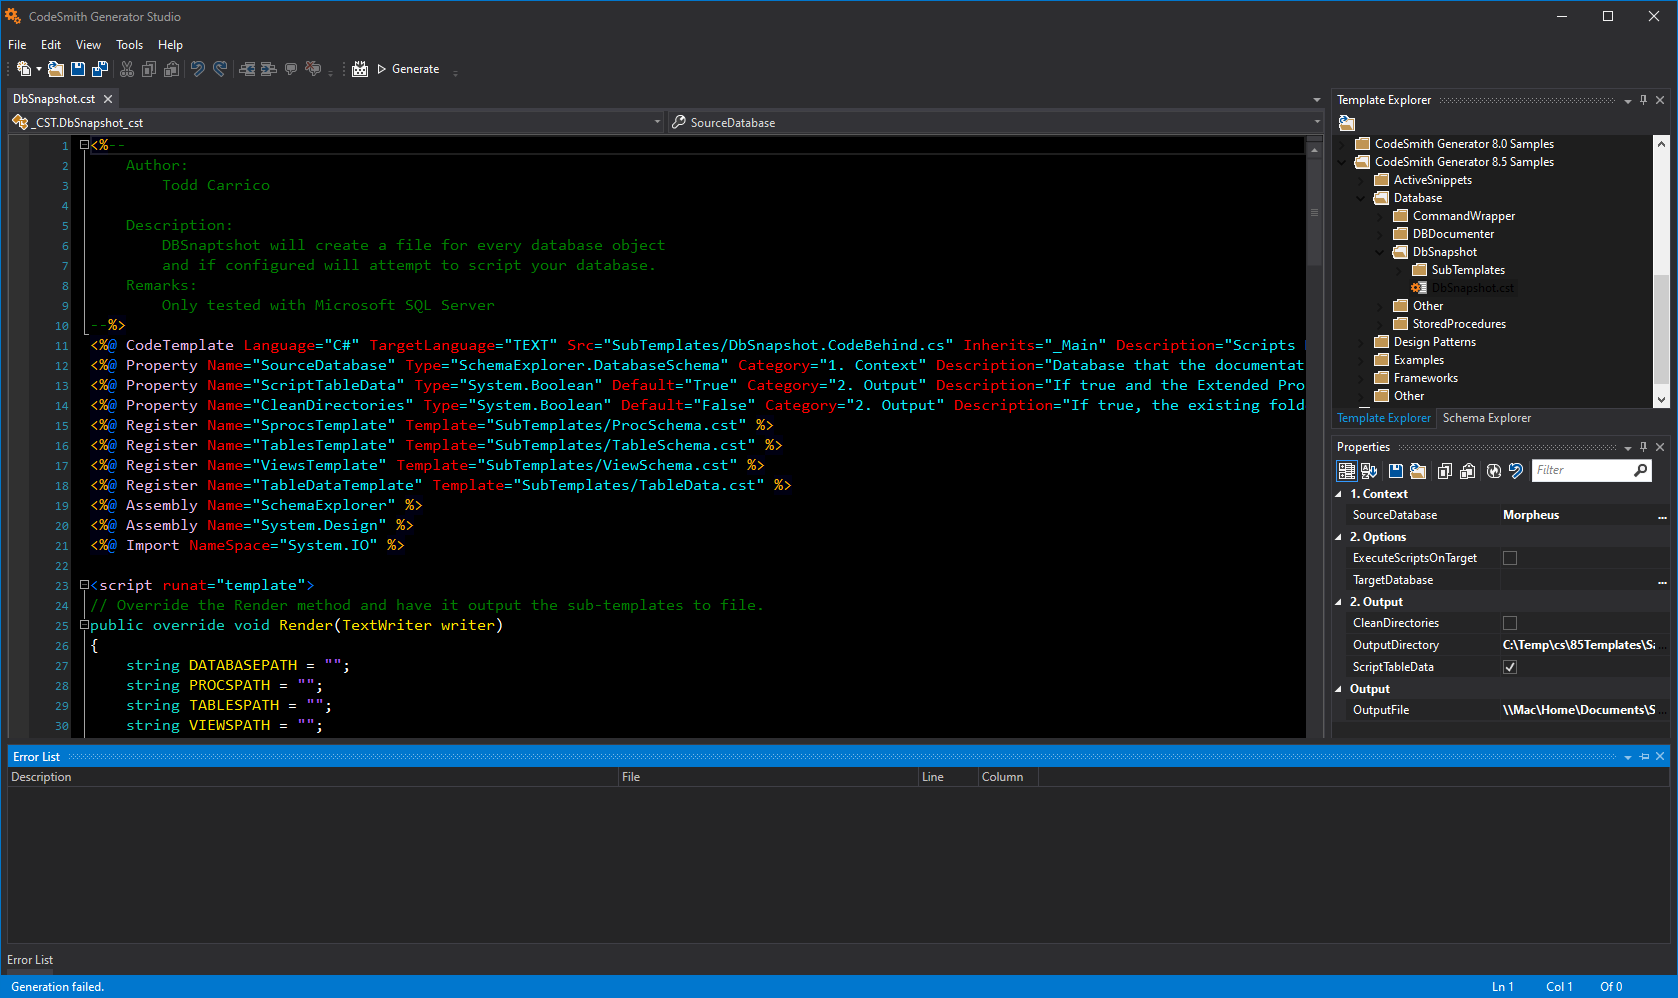Cut selection using the Cut toolbar icon
The height and width of the screenshot is (998, 1678).
[127, 69]
